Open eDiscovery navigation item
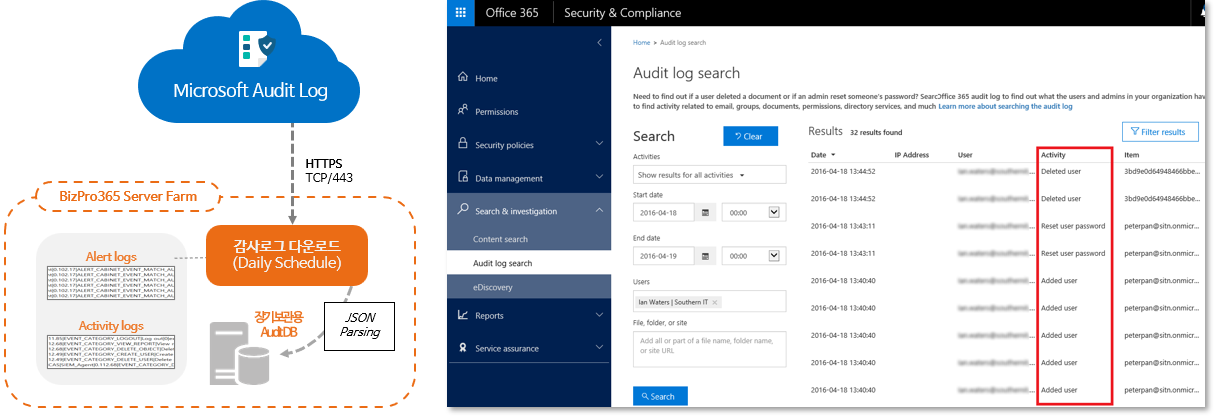Image resolution: width=1215 pixels, height=418 pixels. (528, 286)
